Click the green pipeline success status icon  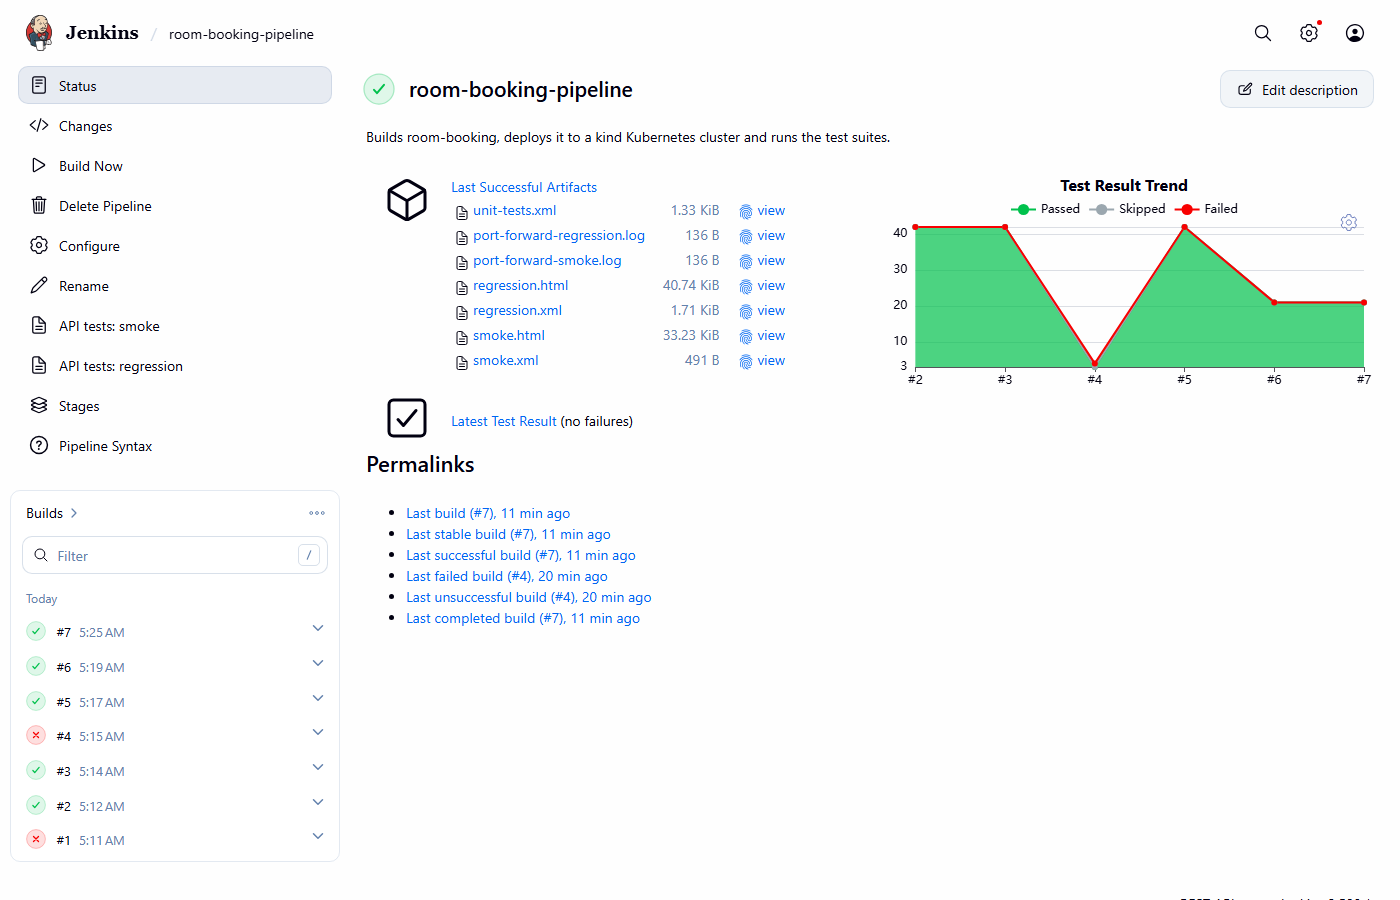(x=379, y=89)
